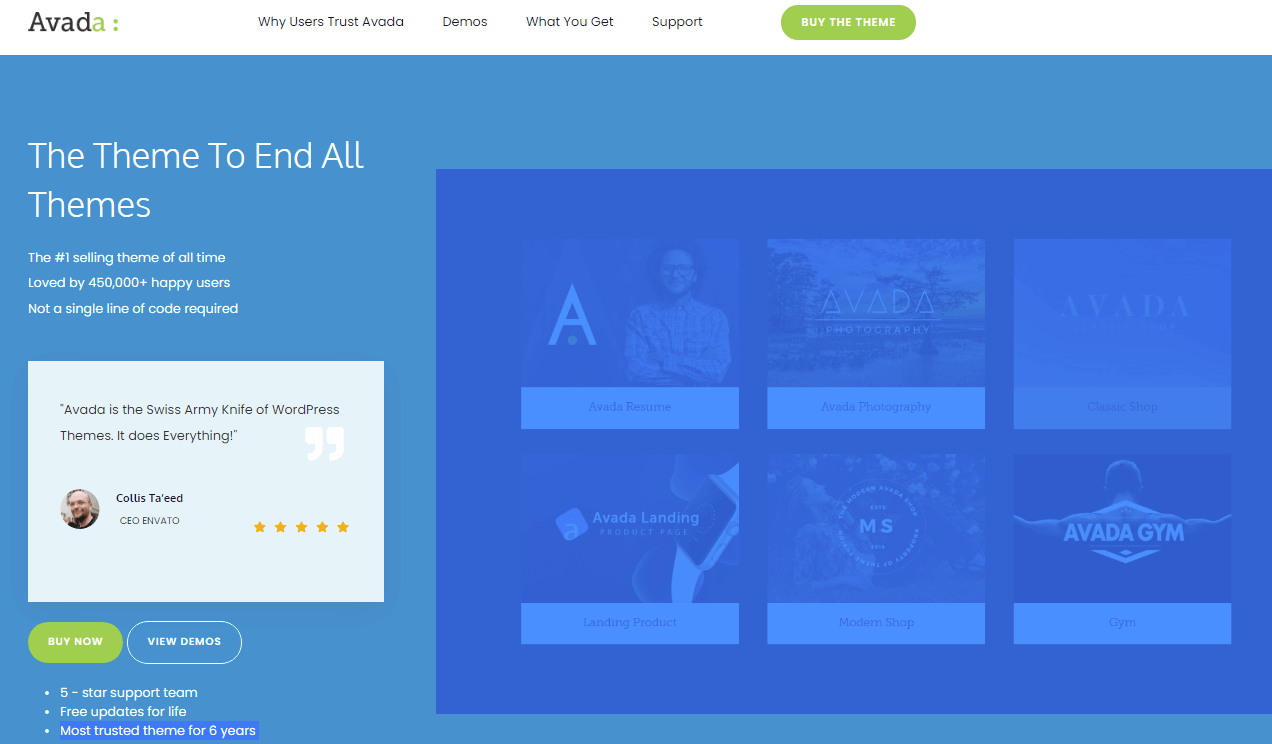Click the Swiss Army Knife testimonial quote
The width and height of the screenshot is (1272, 744).
click(x=200, y=423)
